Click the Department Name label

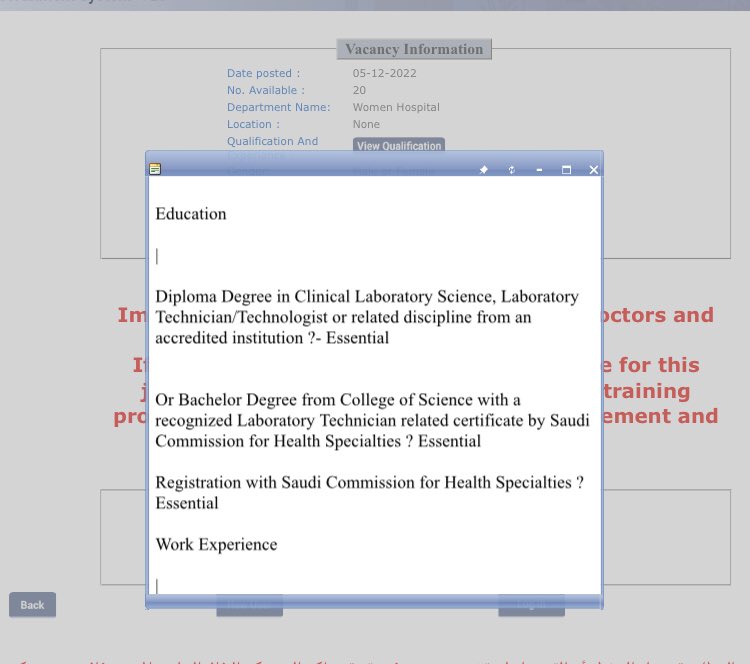[278, 107]
